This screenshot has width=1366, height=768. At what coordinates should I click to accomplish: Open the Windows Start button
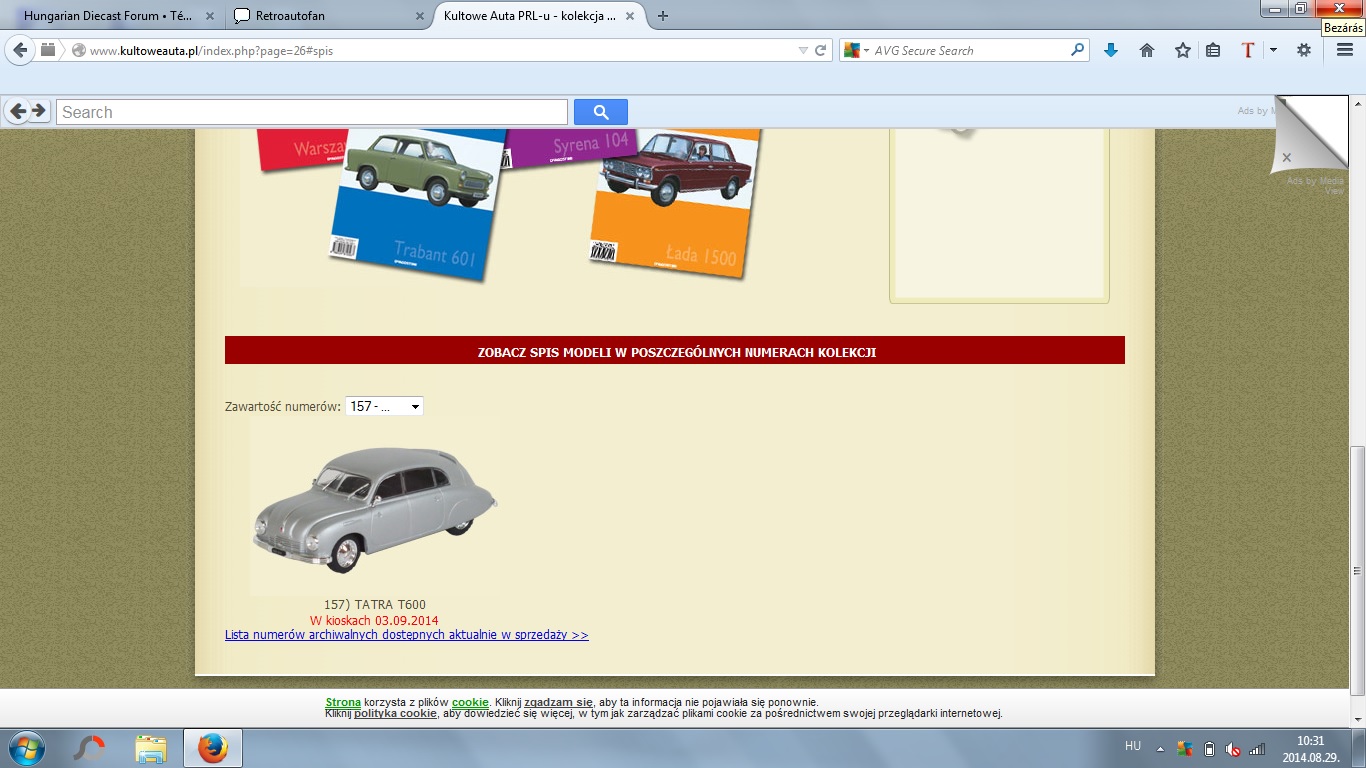tap(26, 748)
